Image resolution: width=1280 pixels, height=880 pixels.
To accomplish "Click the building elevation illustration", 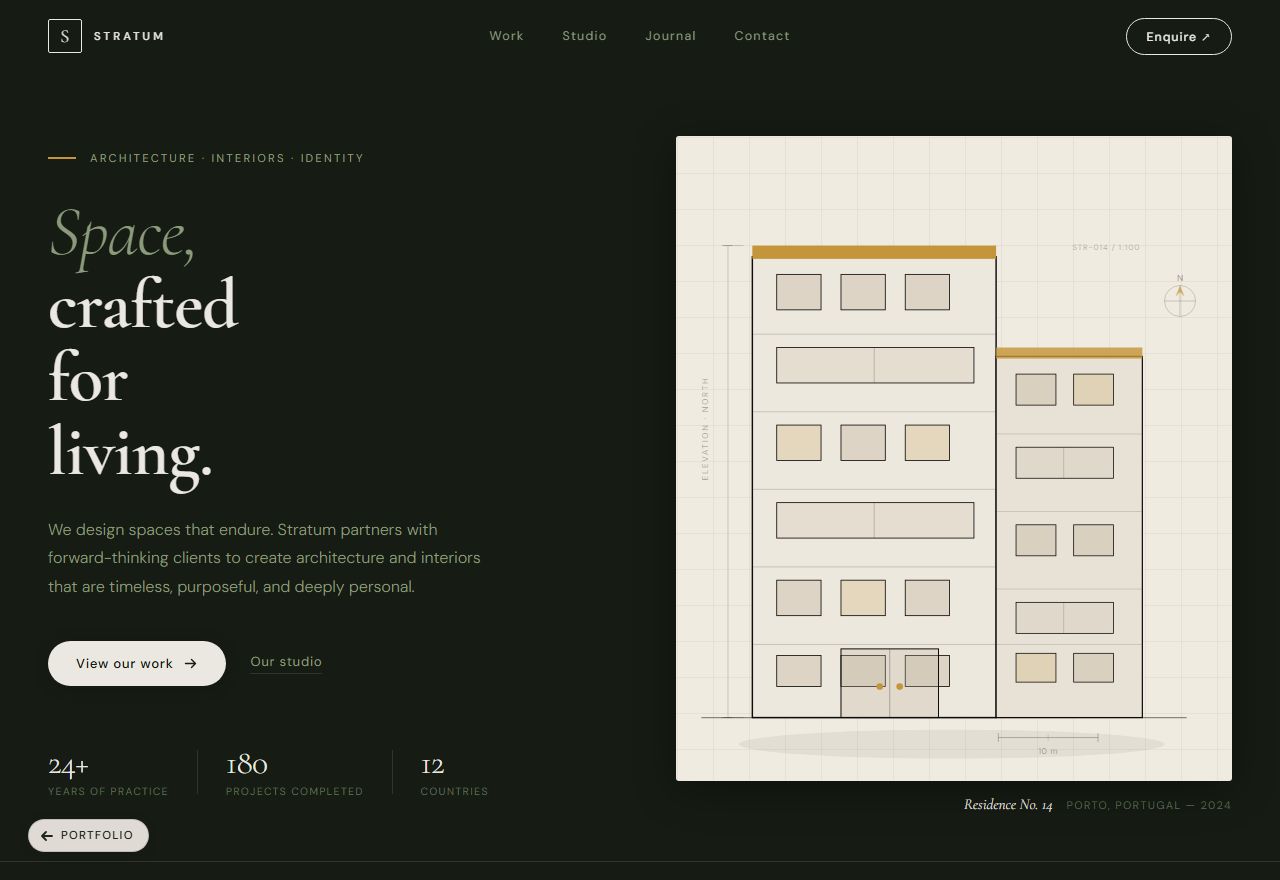I will 954,458.
